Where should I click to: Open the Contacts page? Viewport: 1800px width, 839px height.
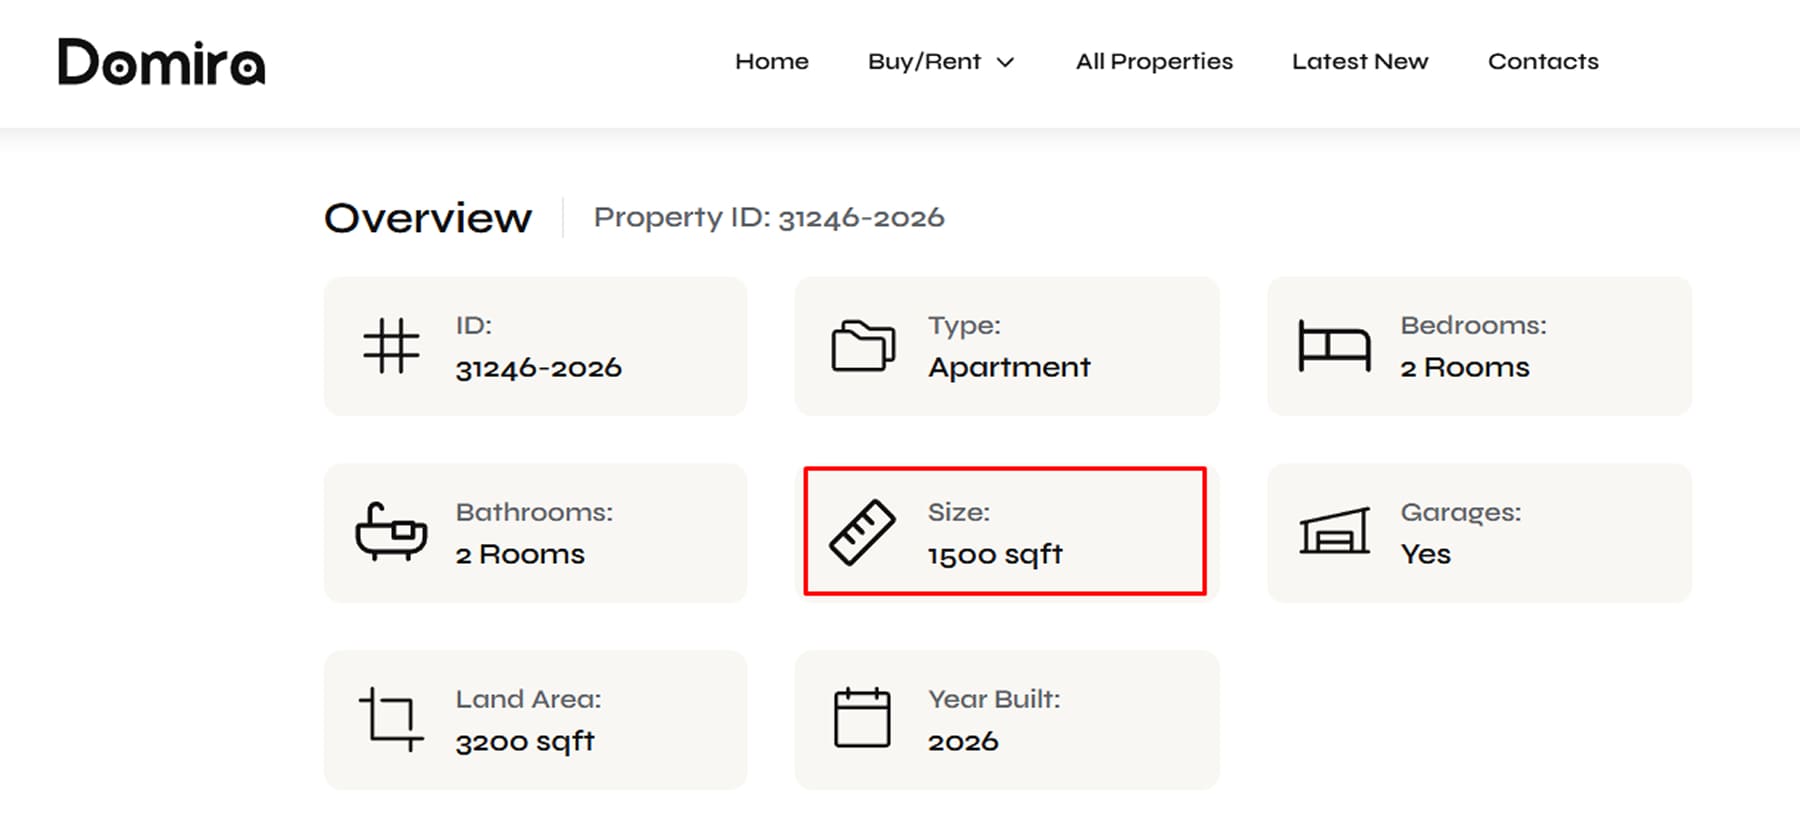(x=1543, y=62)
